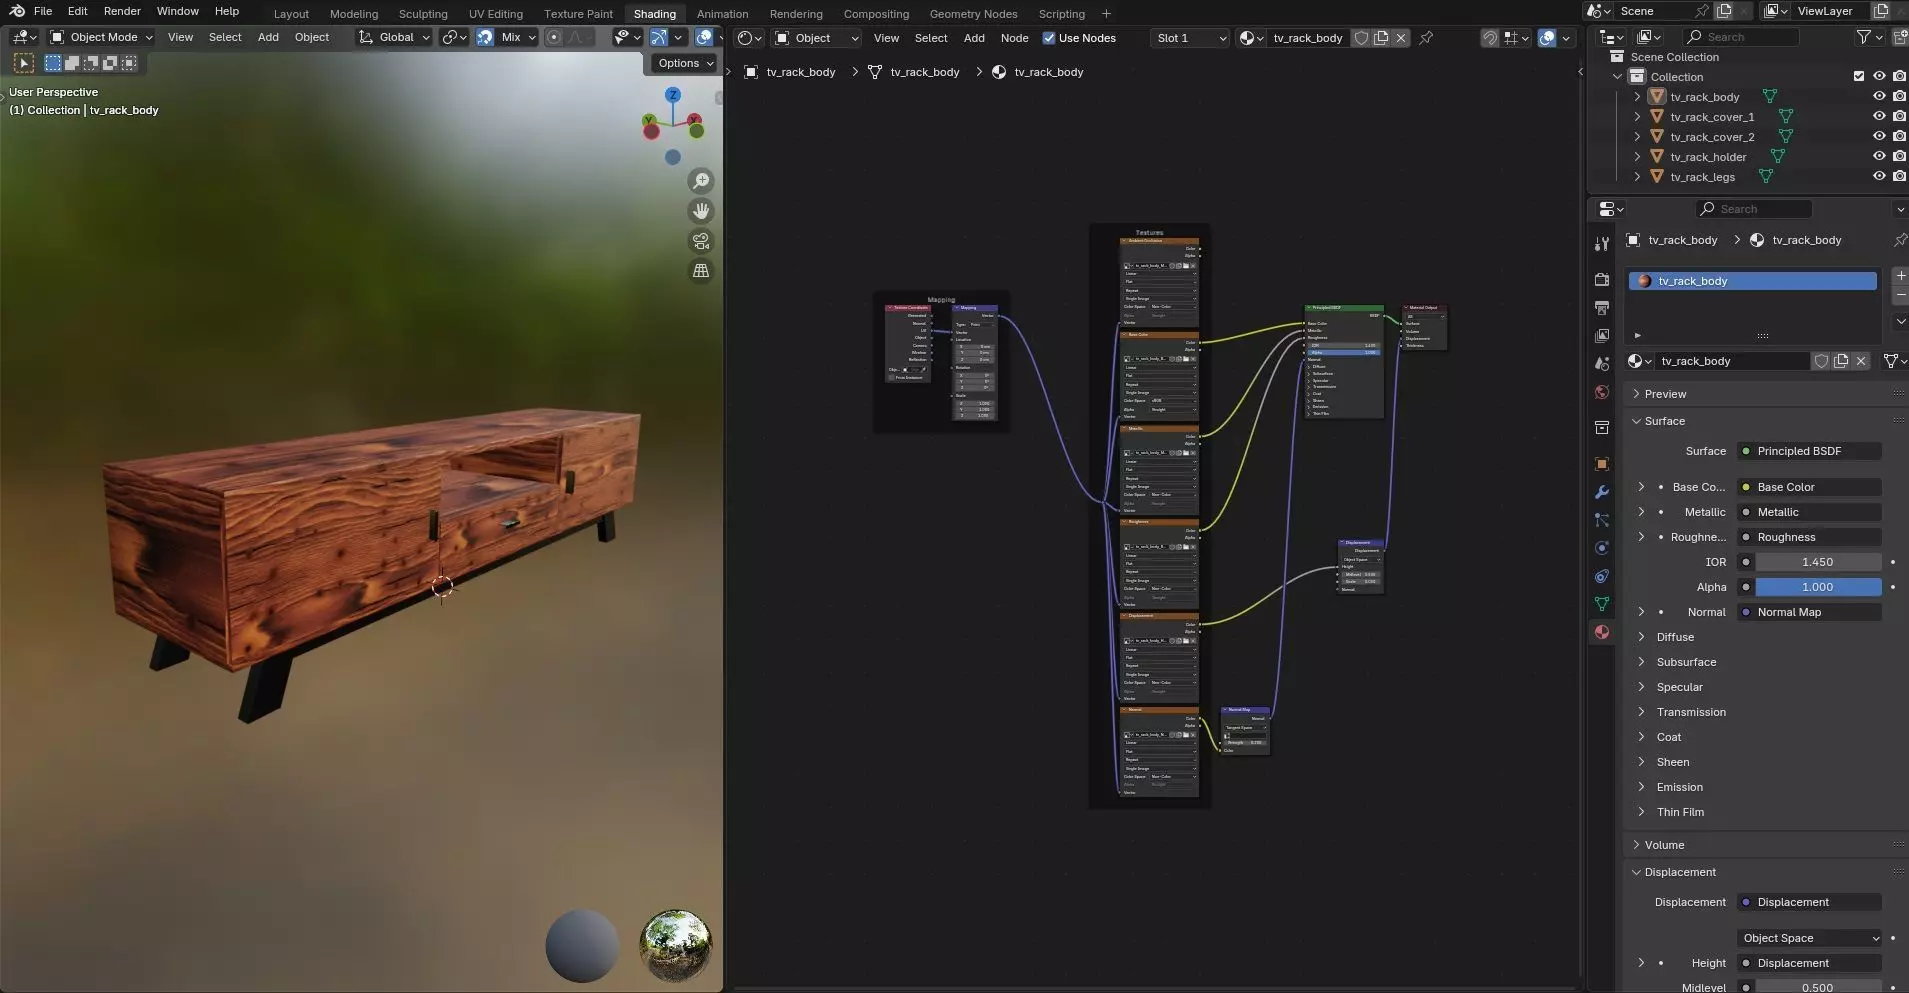Viewport: 1909px width, 993px height.
Task: Open Global transform orientation dropdown
Action: (394, 37)
